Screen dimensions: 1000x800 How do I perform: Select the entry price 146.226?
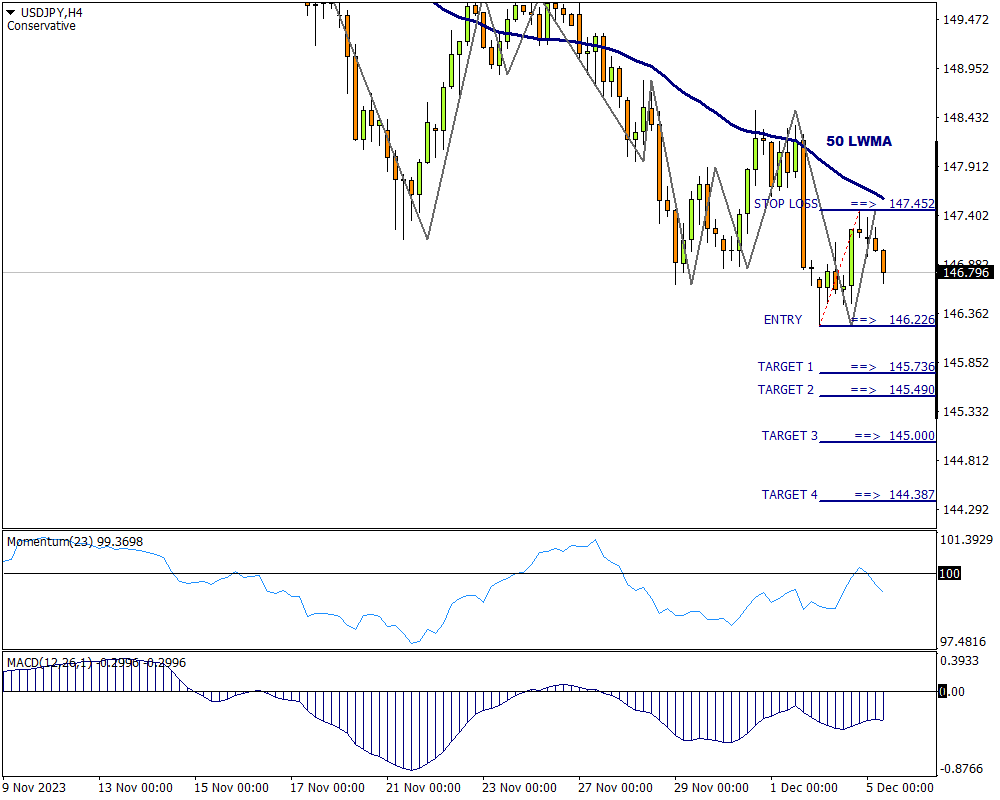[911, 320]
